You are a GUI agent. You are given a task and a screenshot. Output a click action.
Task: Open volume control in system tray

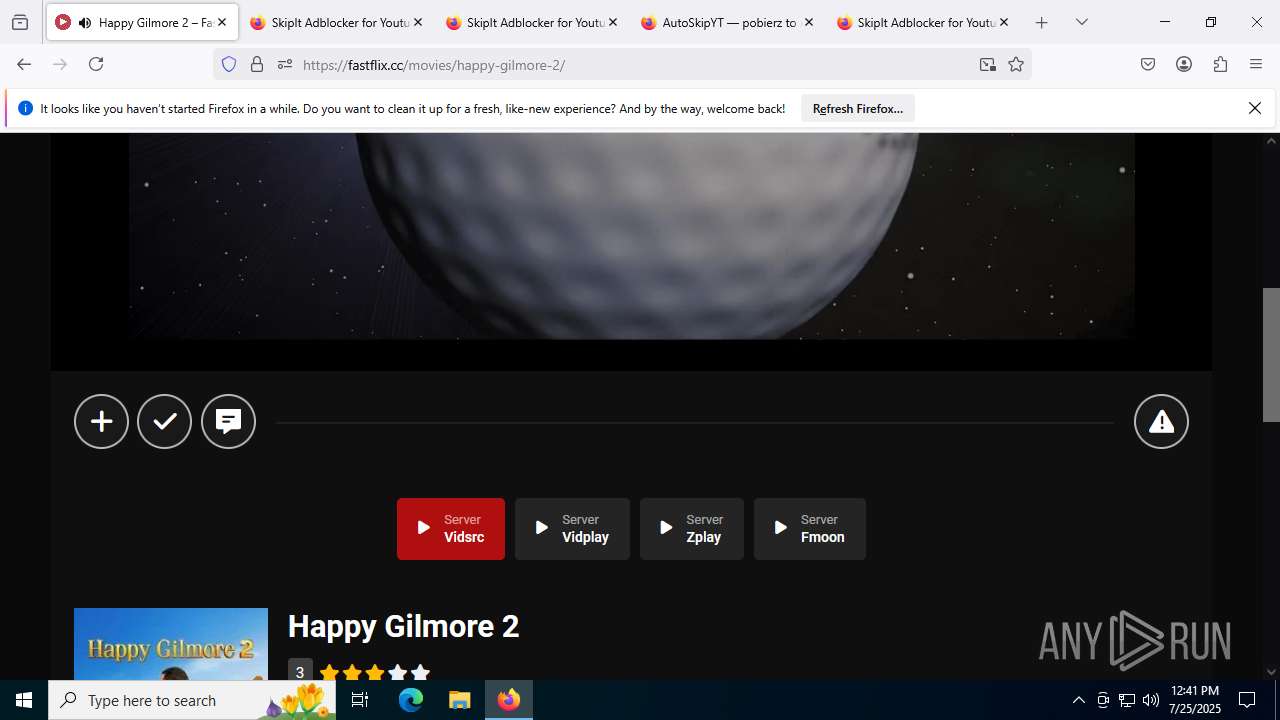(x=1151, y=700)
